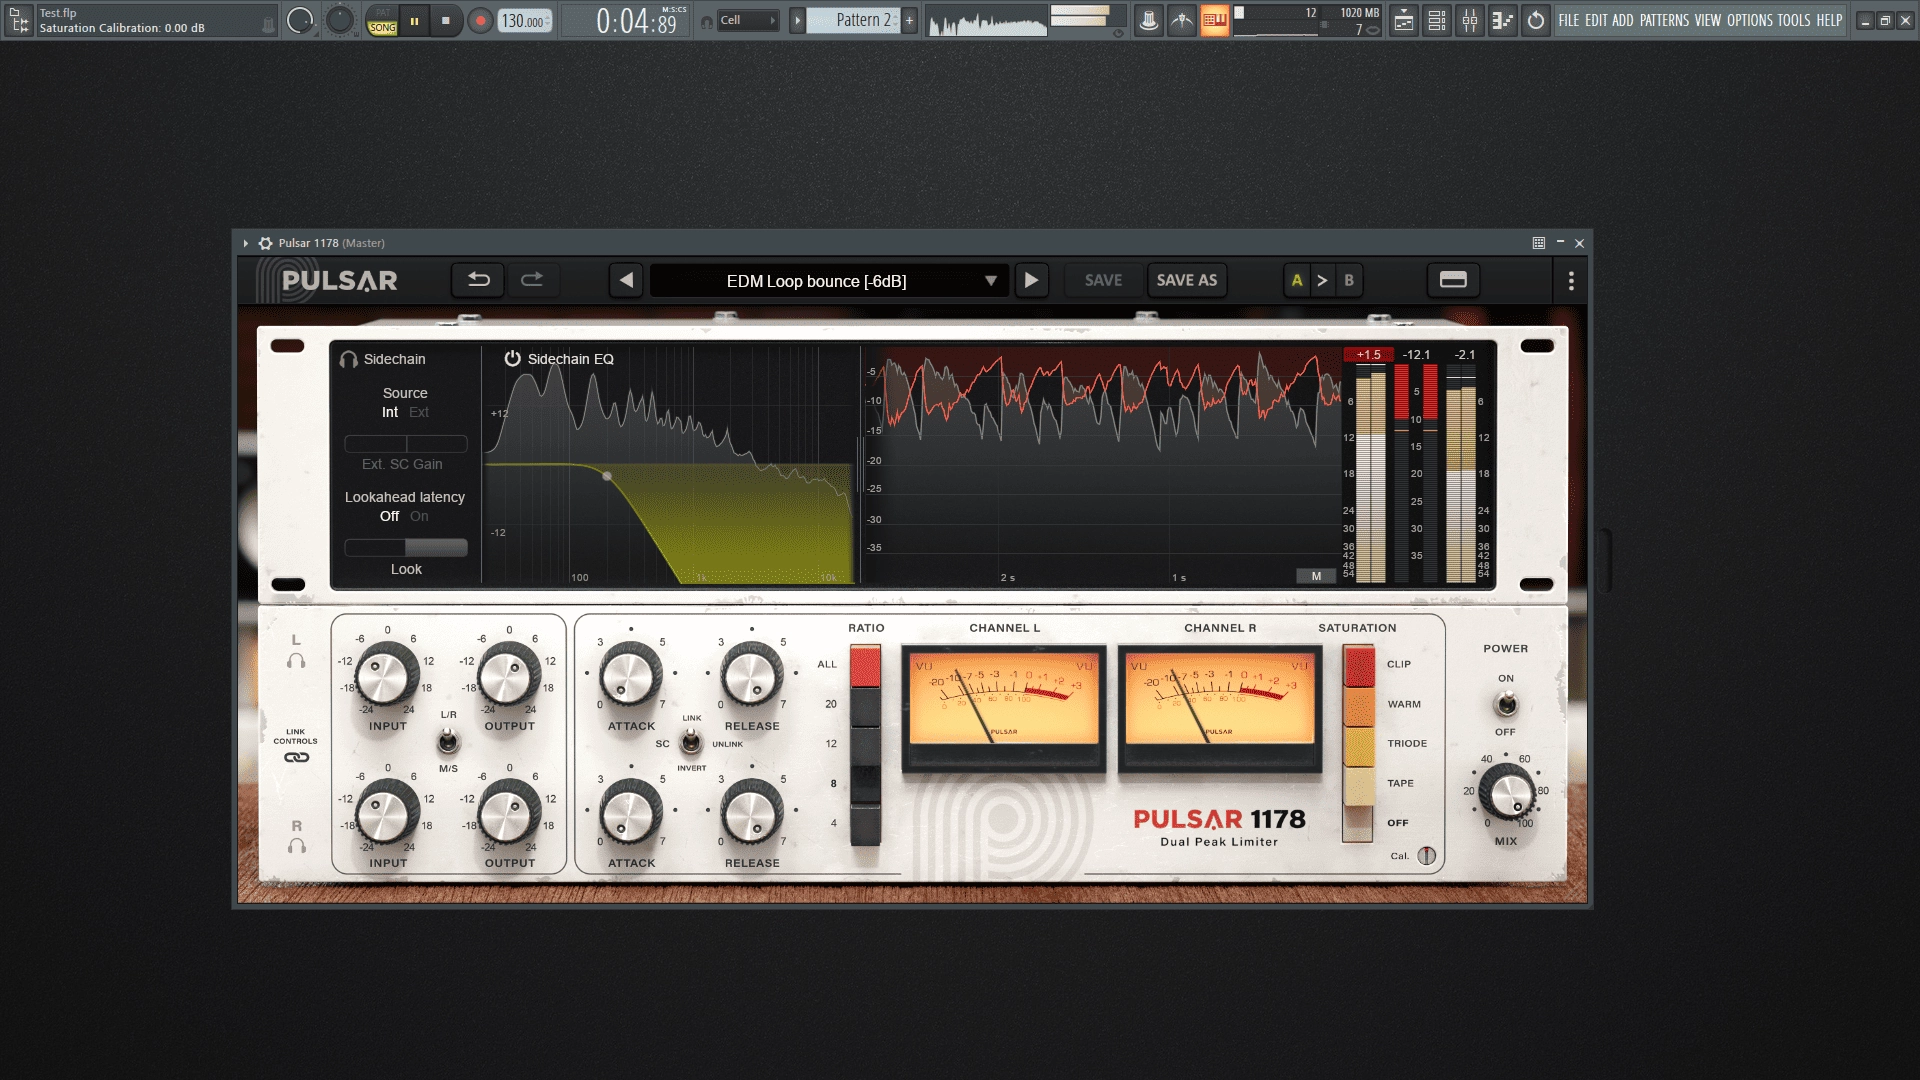The width and height of the screenshot is (1920, 1080).
Task: Open the Pattern 2 selector
Action: pyautogui.click(x=854, y=20)
